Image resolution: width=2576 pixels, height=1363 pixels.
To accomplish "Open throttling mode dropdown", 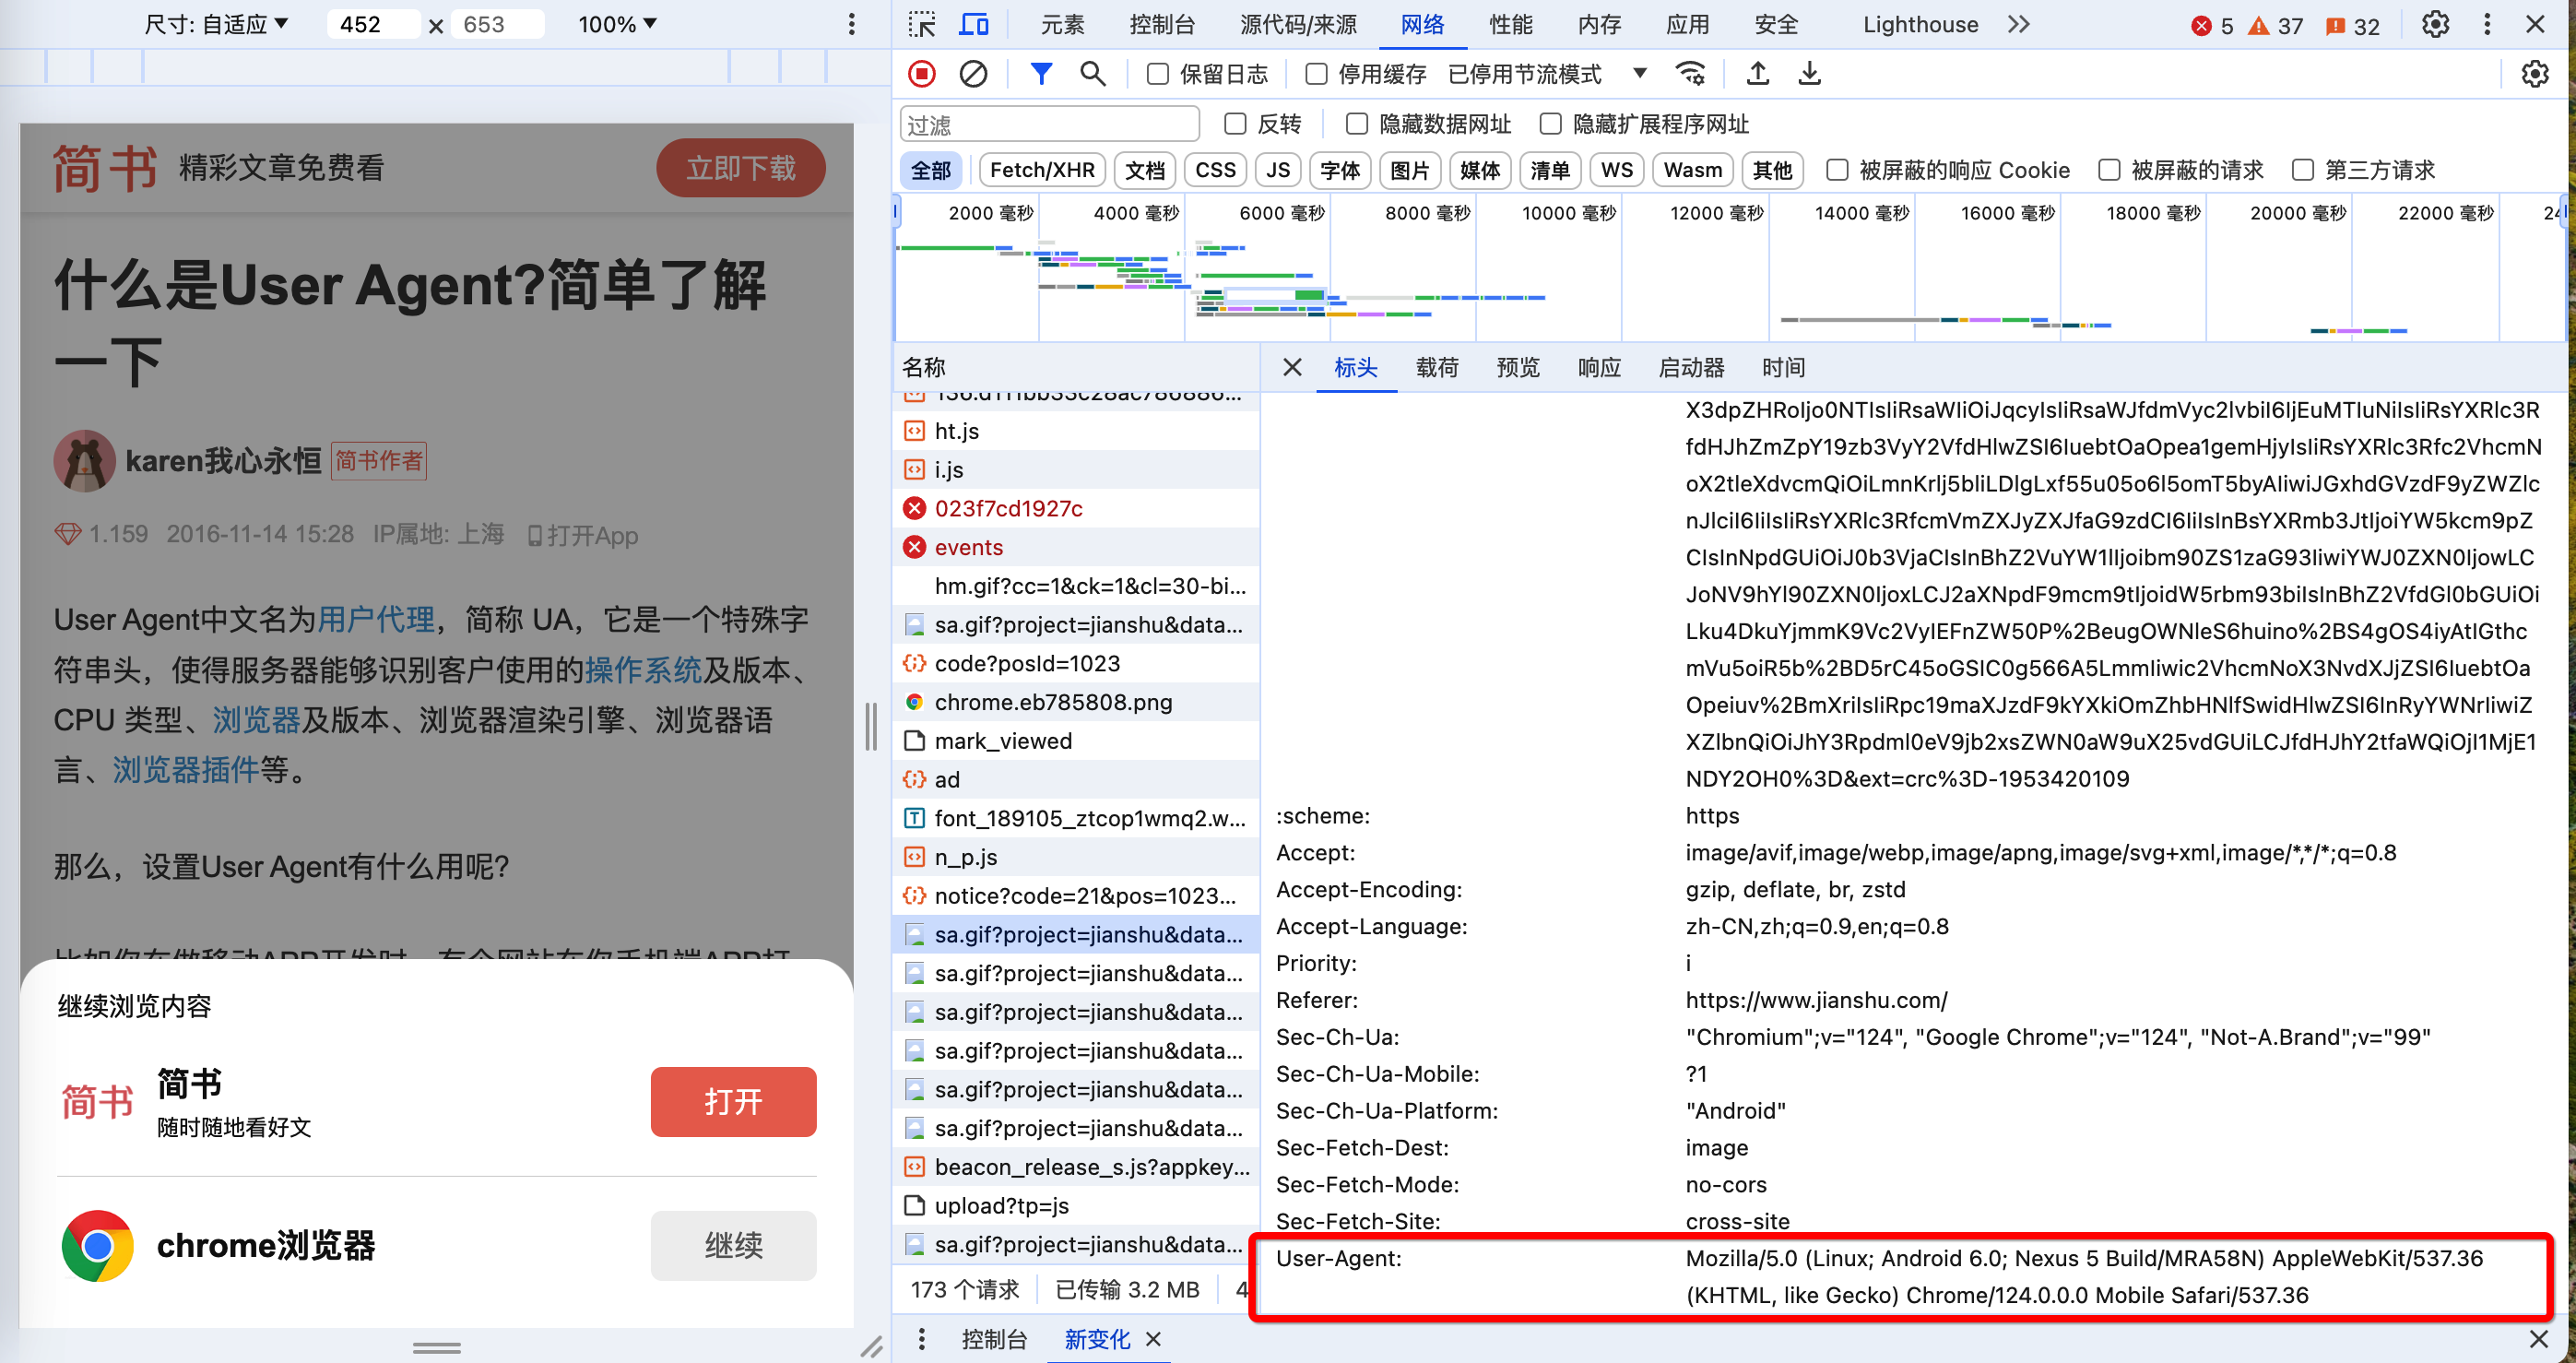I will click(x=1546, y=74).
